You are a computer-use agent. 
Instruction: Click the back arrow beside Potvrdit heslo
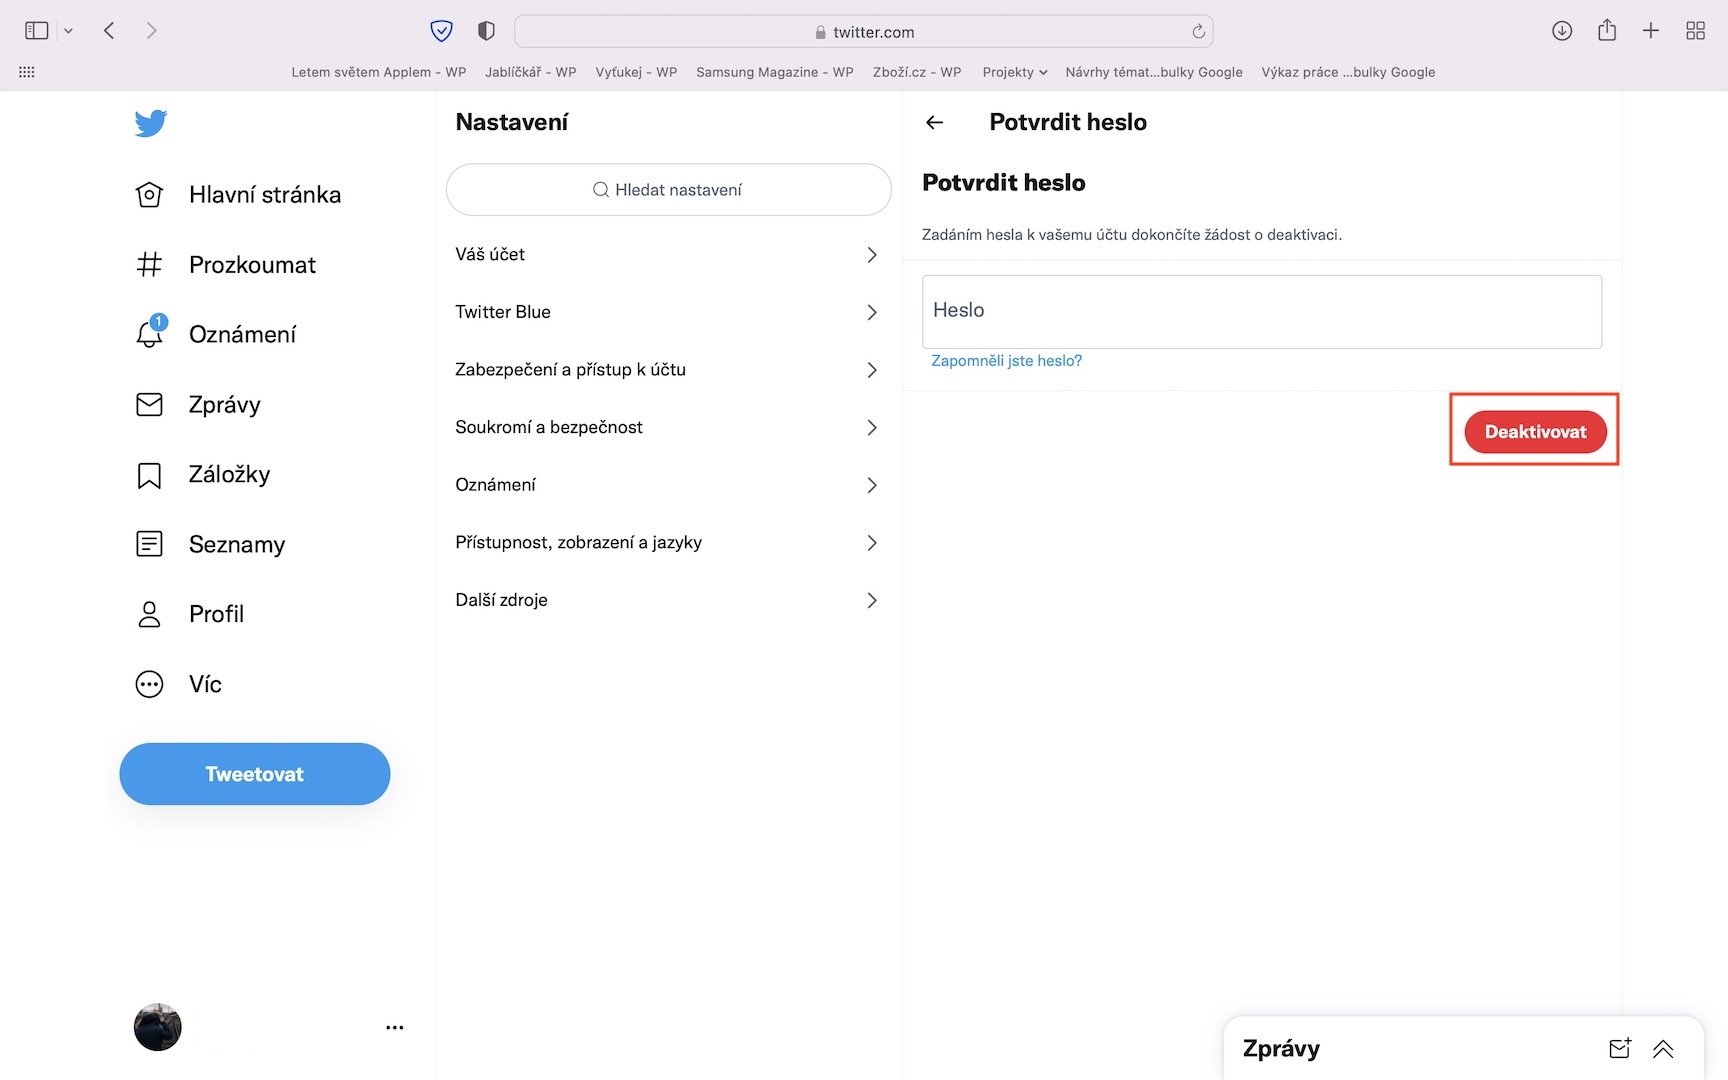[x=935, y=122]
